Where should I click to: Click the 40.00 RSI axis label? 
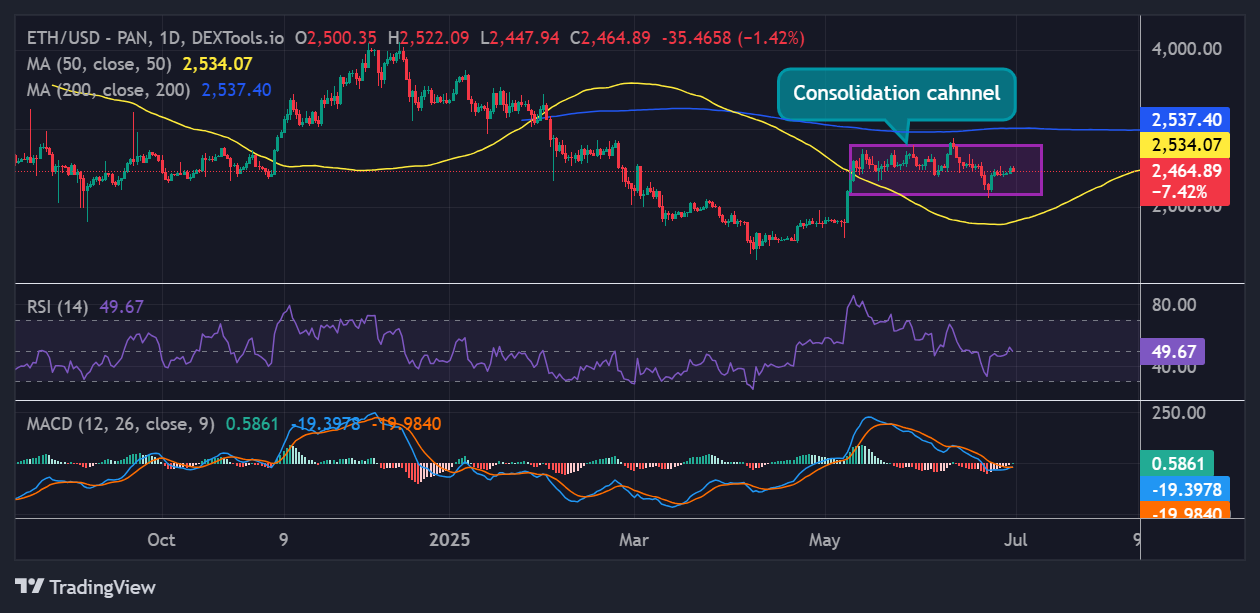point(1174,367)
